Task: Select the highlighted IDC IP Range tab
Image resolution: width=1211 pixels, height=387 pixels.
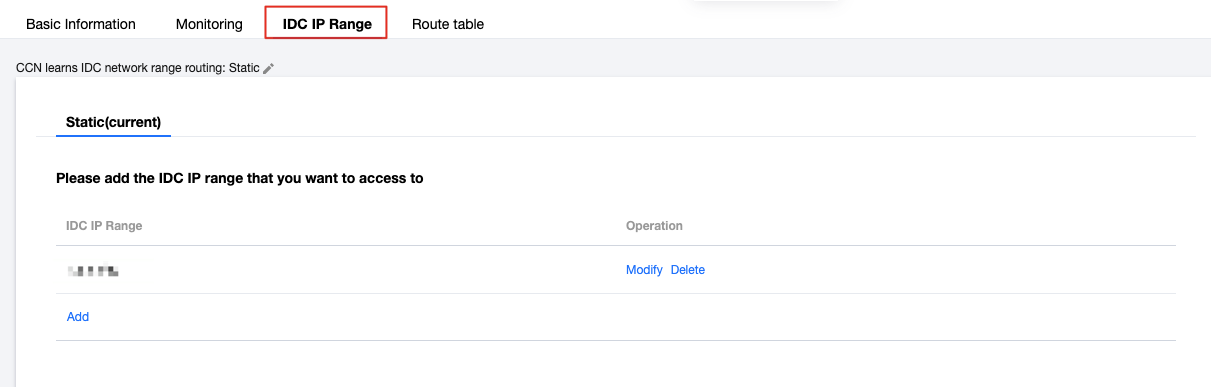Action: pos(326,23)
